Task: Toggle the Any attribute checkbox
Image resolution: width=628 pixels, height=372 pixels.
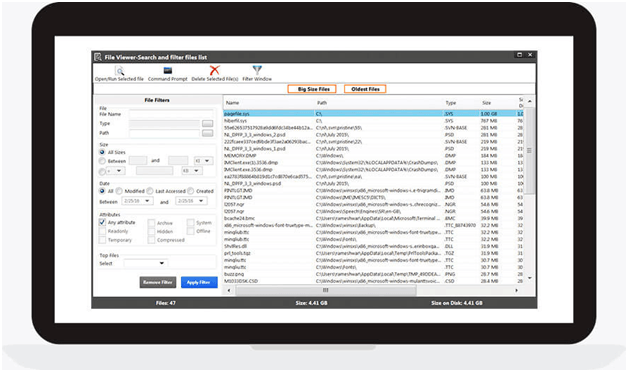Action: point(102,222)
